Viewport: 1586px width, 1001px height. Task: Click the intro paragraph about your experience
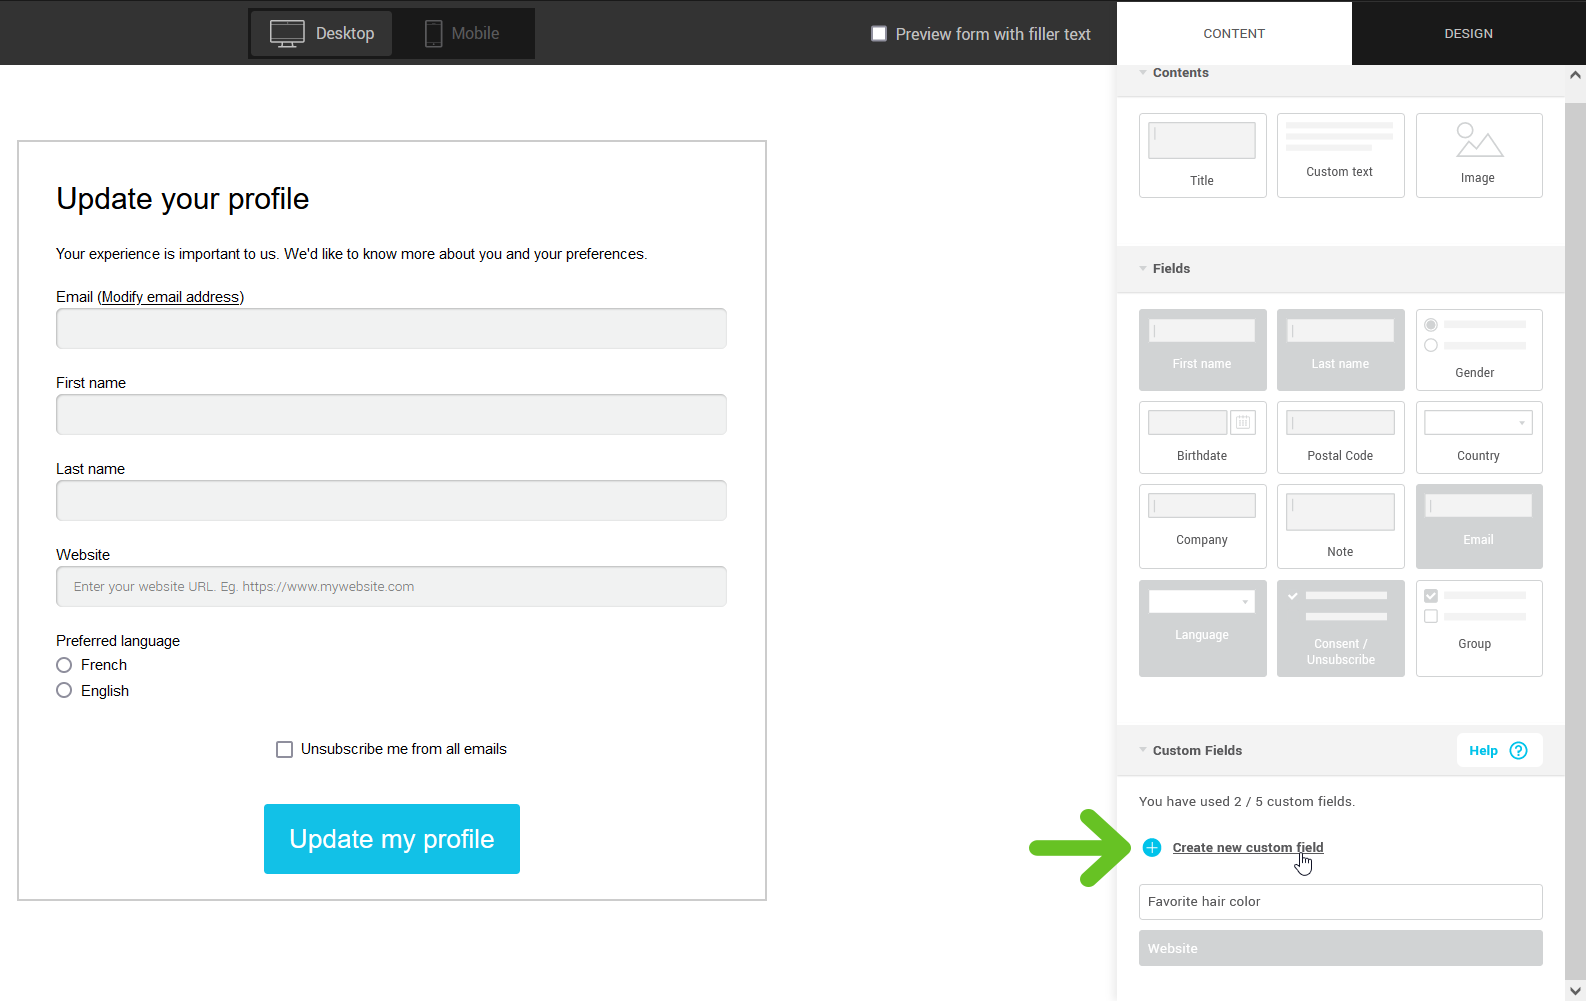(x=351, y=254)
